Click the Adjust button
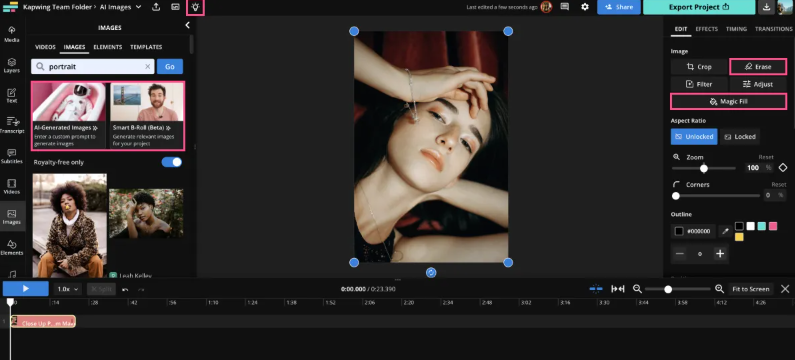Viewport: 795px width, 360px height. (x=758, y=84)
